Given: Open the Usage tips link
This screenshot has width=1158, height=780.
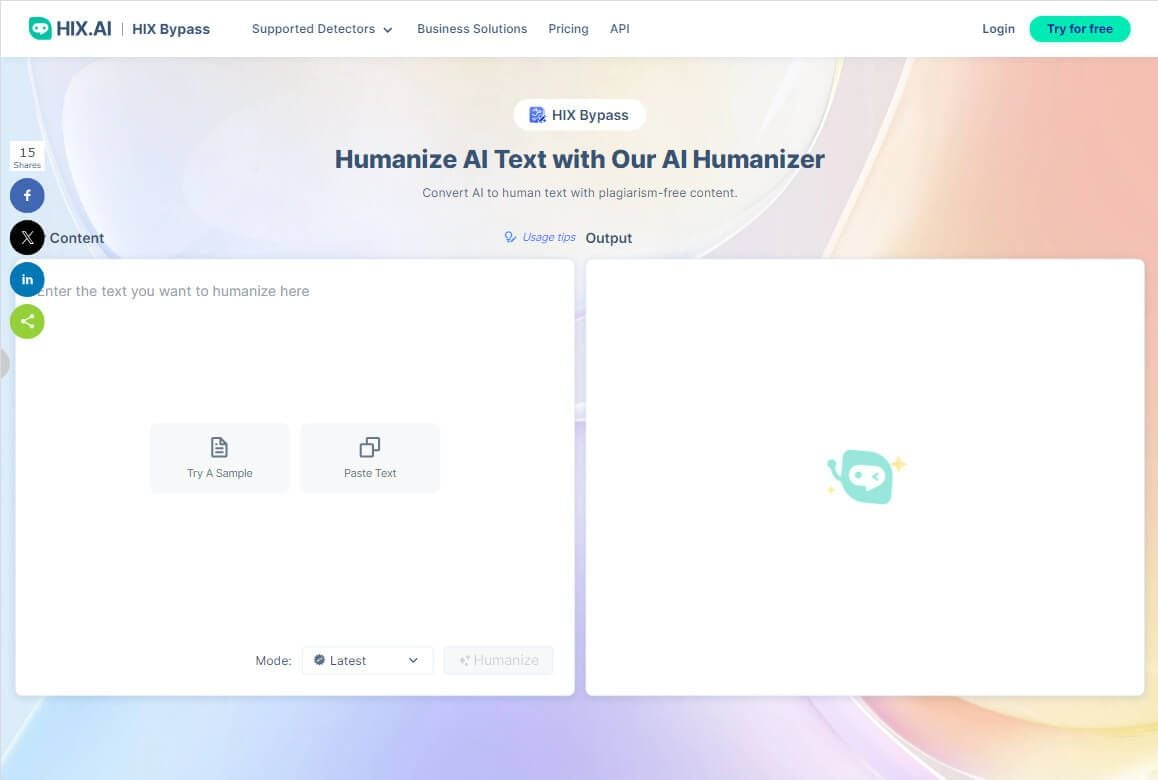Looking at the screenshot, I should click(541, 238).
